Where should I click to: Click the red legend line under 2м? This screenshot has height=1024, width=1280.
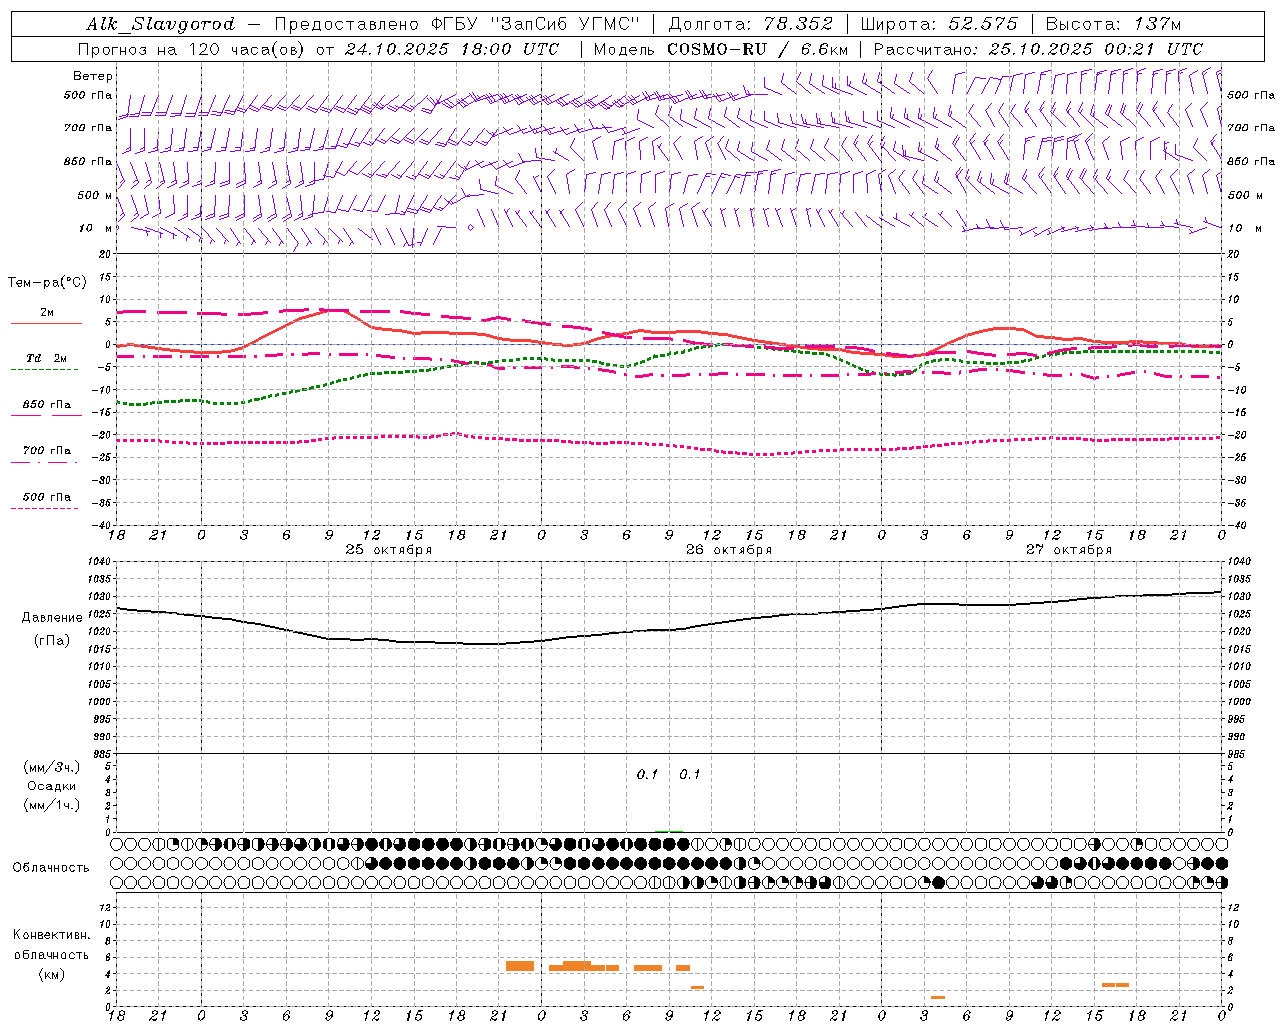click(47, 324)
